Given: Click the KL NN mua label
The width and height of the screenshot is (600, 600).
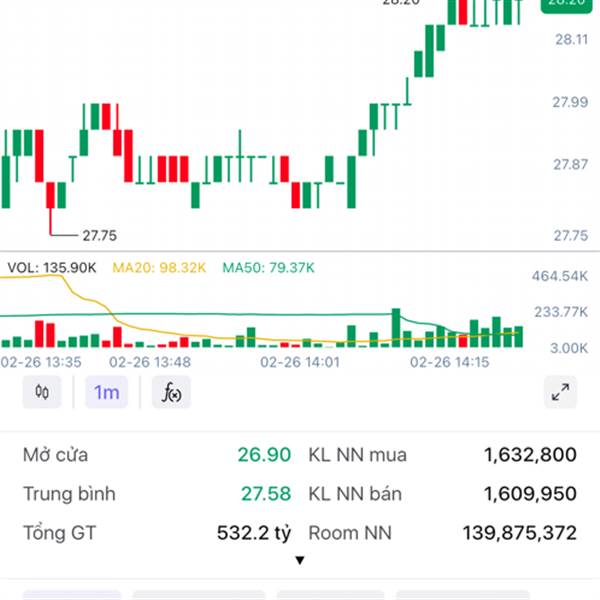Looking at the screenshot, I should pyautogui.click(x=357, y=455).
